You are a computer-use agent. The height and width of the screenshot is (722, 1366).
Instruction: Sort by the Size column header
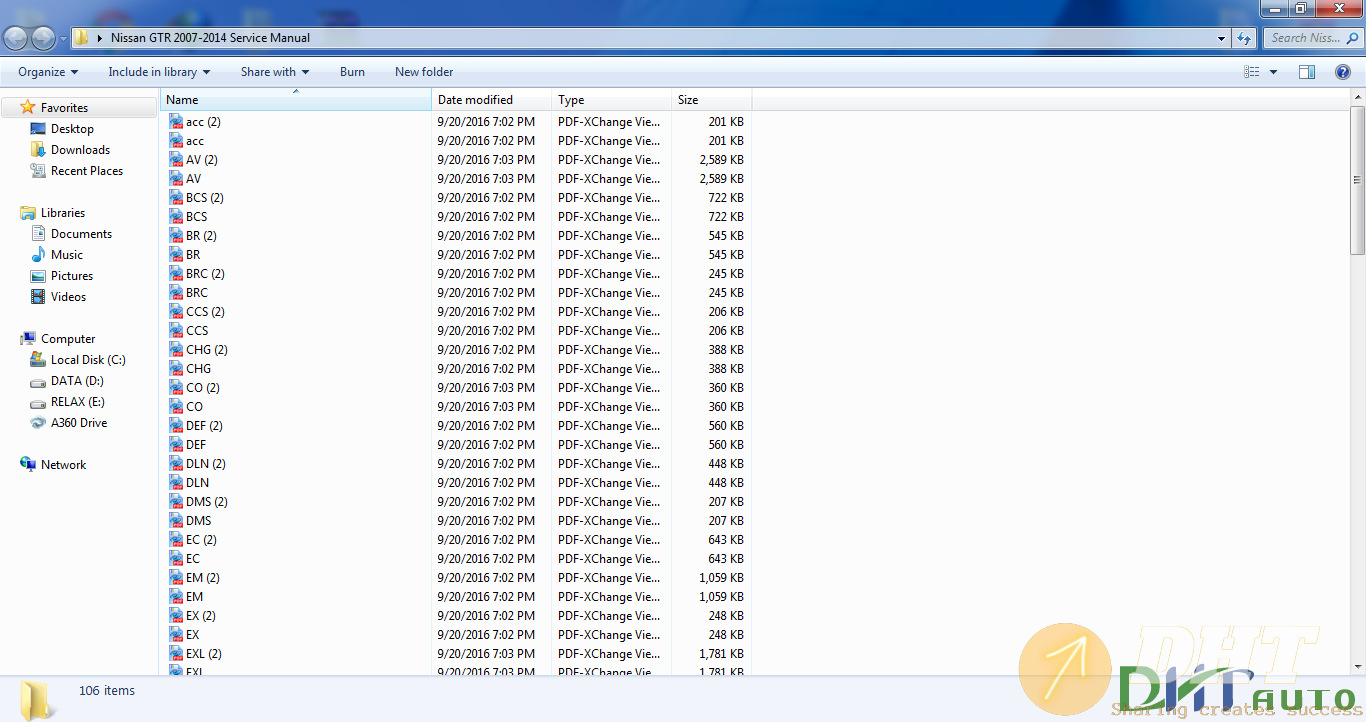[711, 100]
